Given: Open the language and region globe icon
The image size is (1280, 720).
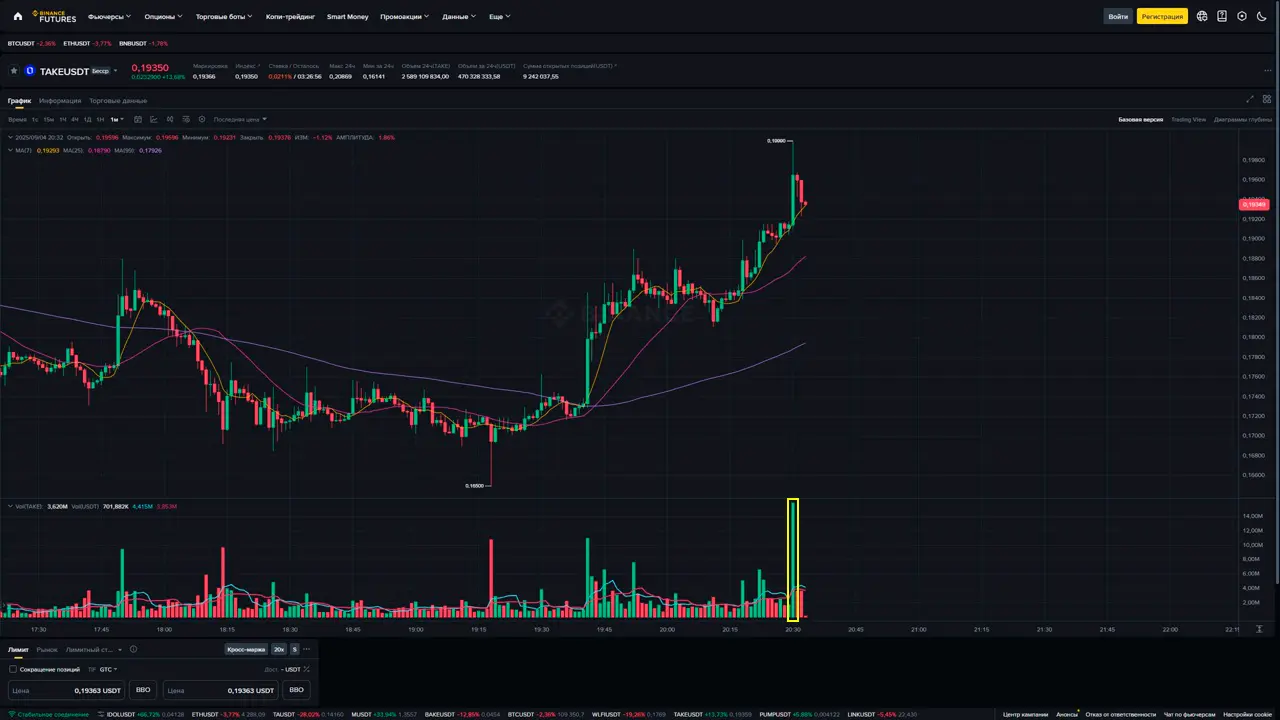Looking at the screenshot, I should point(1202,16).
